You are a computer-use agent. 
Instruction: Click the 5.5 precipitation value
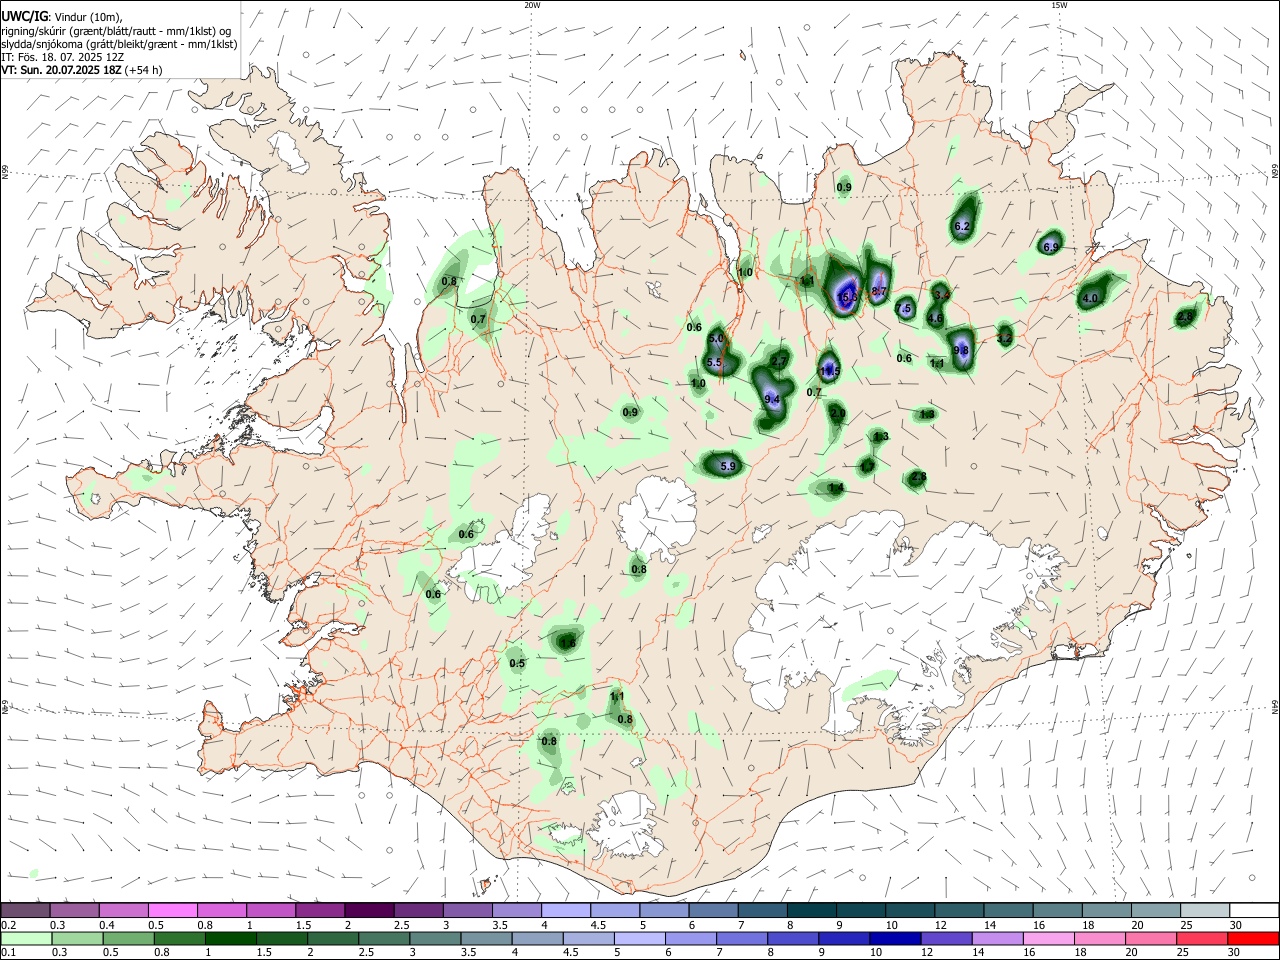tap(714, 363)
